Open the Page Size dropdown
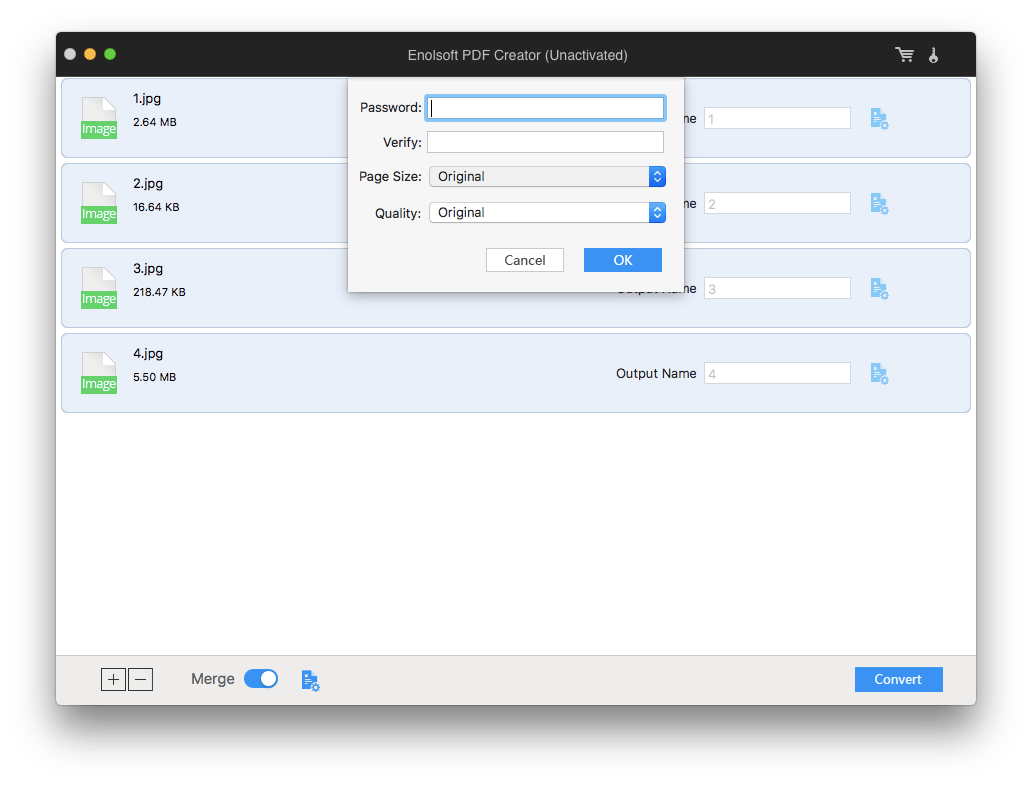Screen dimensions: 1032x785 (547, 176)
